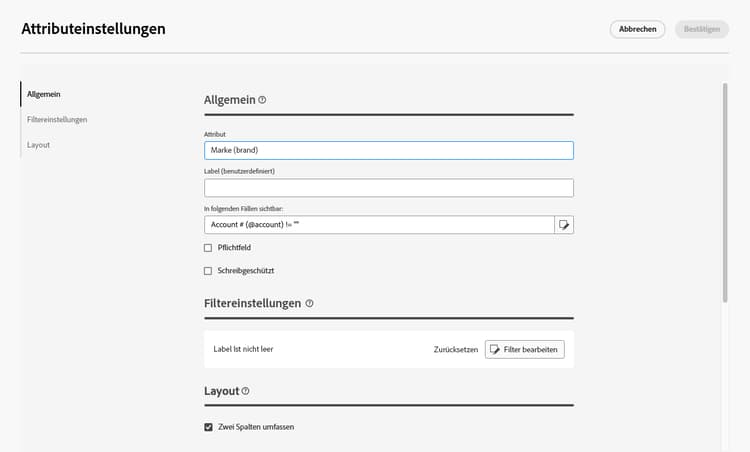Image resolution: width=750 pixels, height=452 pixels.
Task: Click the help icon beside the Layout heading
Action: (x=246, y=391)
